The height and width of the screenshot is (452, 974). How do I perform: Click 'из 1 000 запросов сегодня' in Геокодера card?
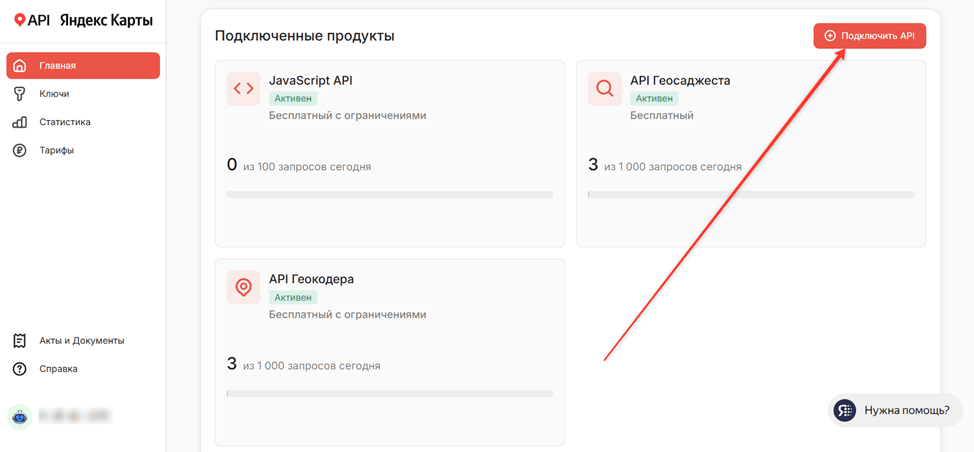pos(311,366)
